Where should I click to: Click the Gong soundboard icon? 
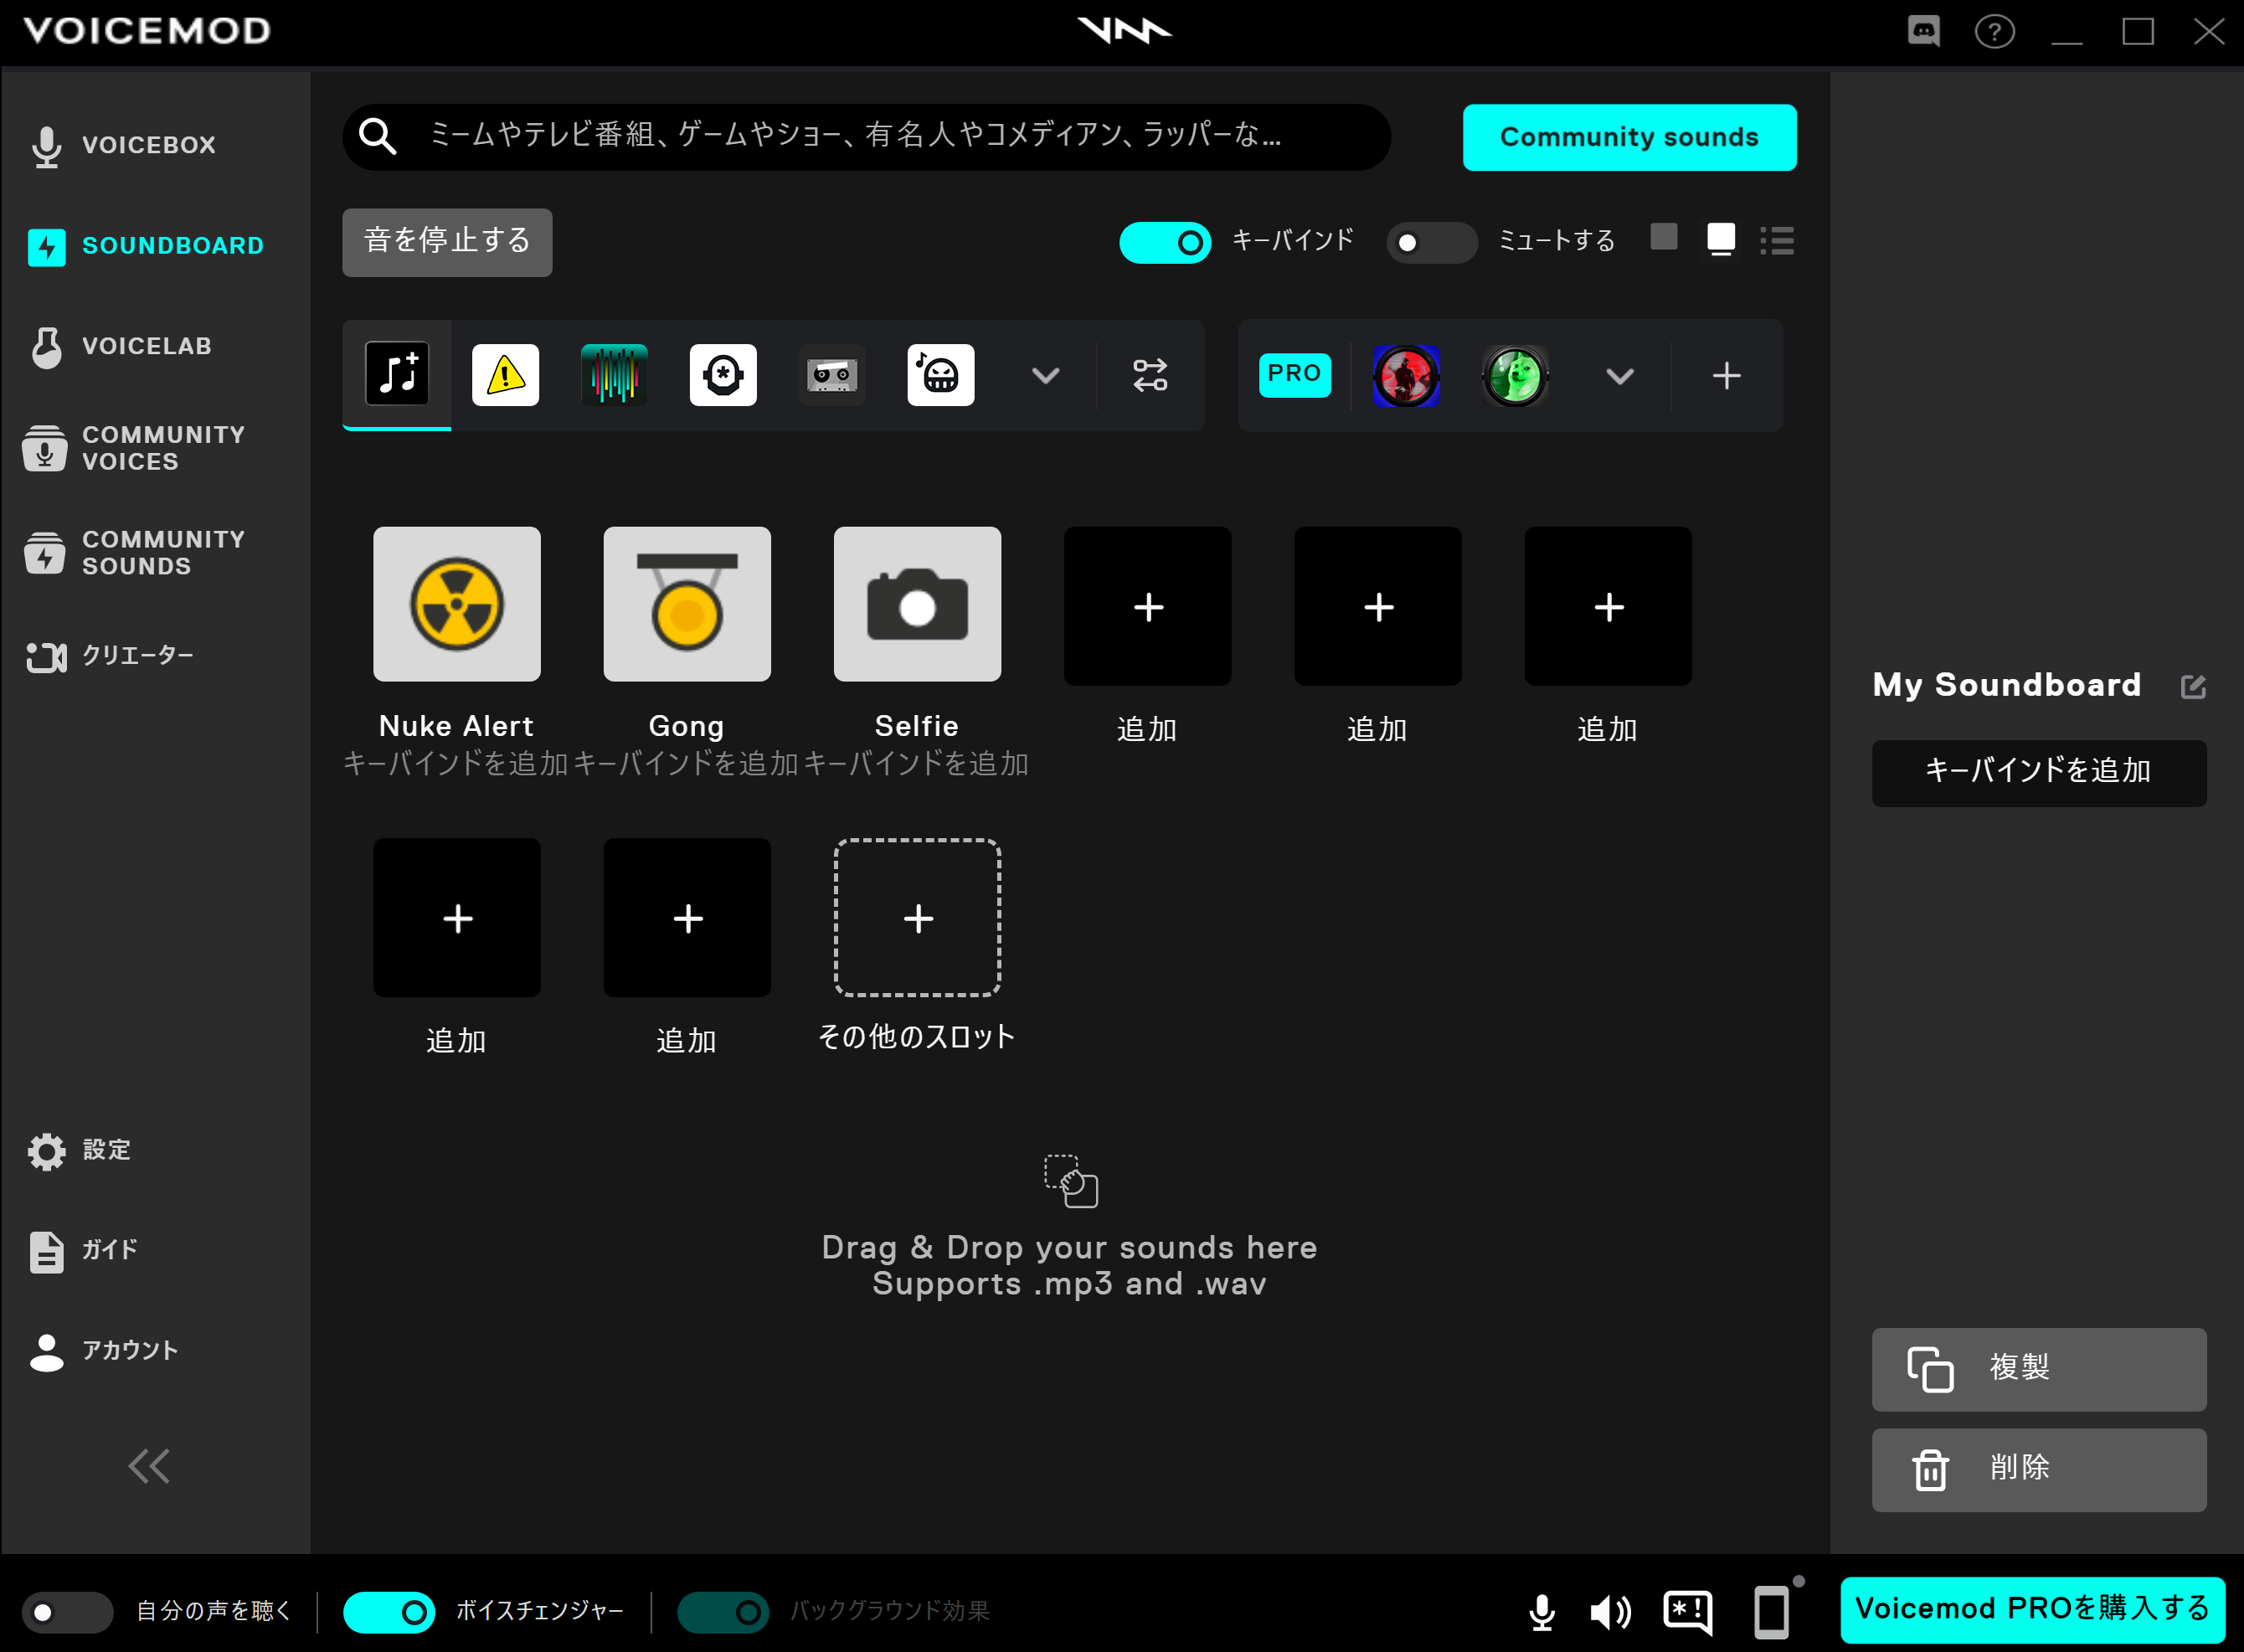pyautogui.click(x=687, y=608)
